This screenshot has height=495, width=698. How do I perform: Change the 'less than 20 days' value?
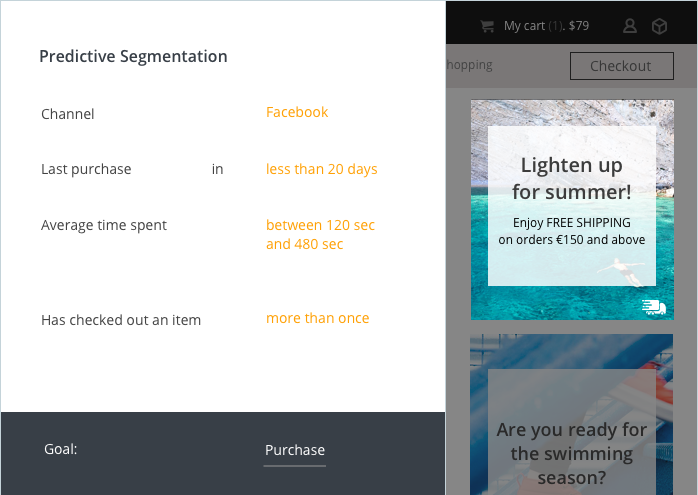(x=321, y=169)
